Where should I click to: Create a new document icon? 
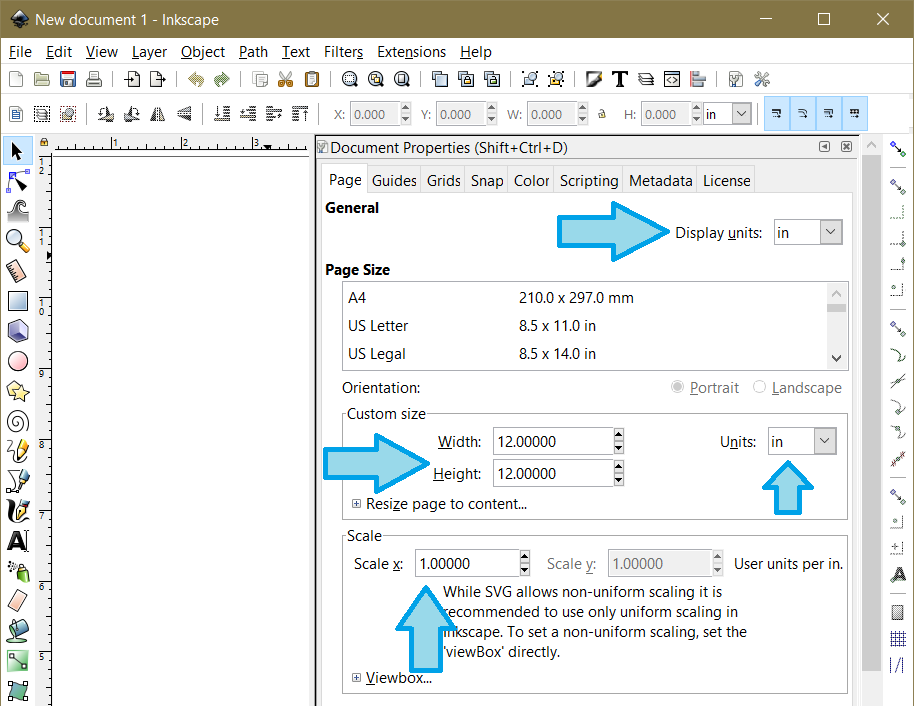tap(16, 79)
